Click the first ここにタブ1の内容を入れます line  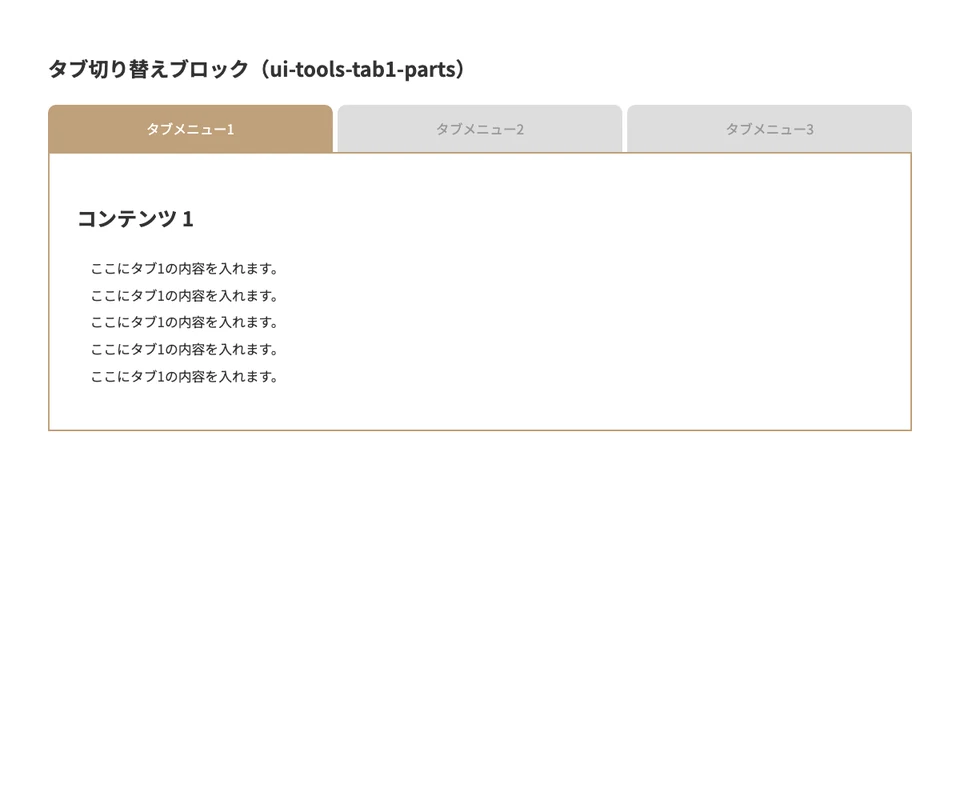coord(184,269)
